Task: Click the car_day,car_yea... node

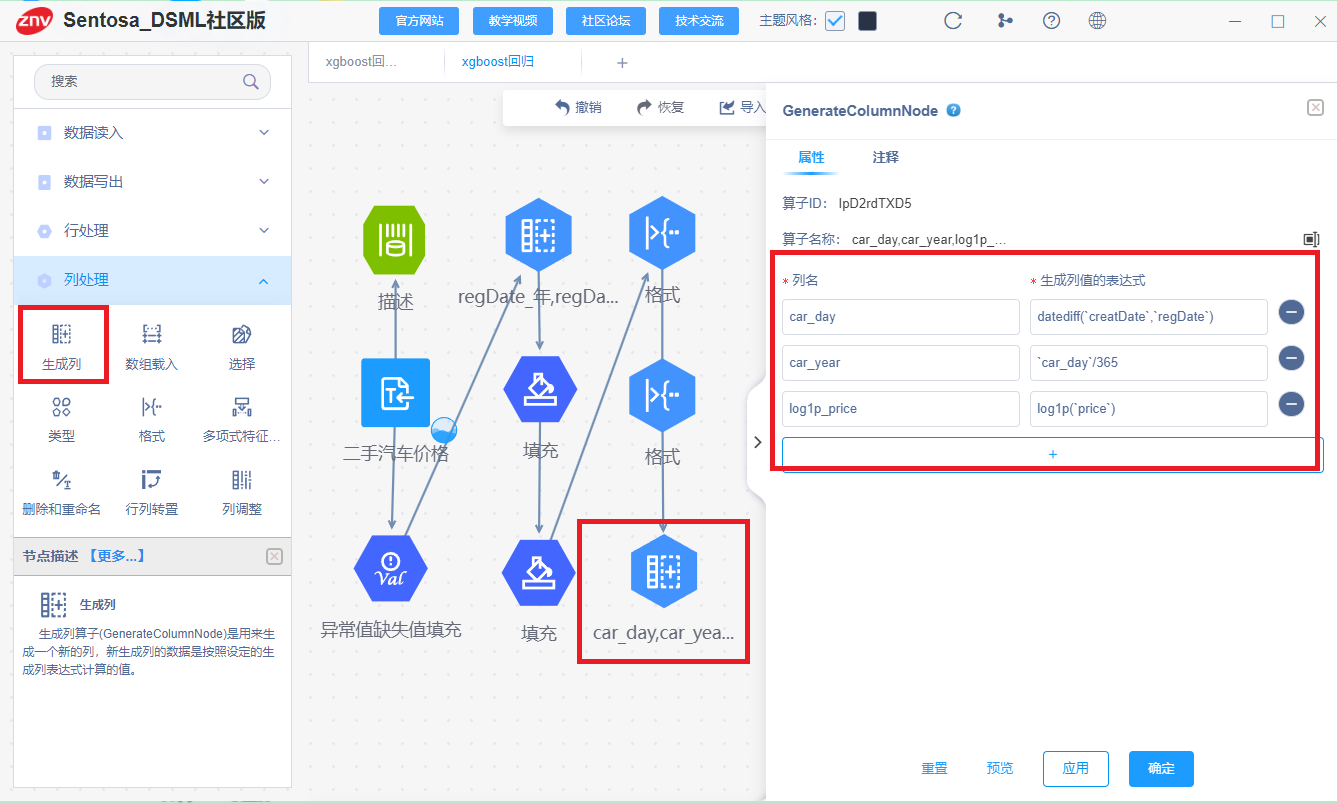Action: point(664,572)
